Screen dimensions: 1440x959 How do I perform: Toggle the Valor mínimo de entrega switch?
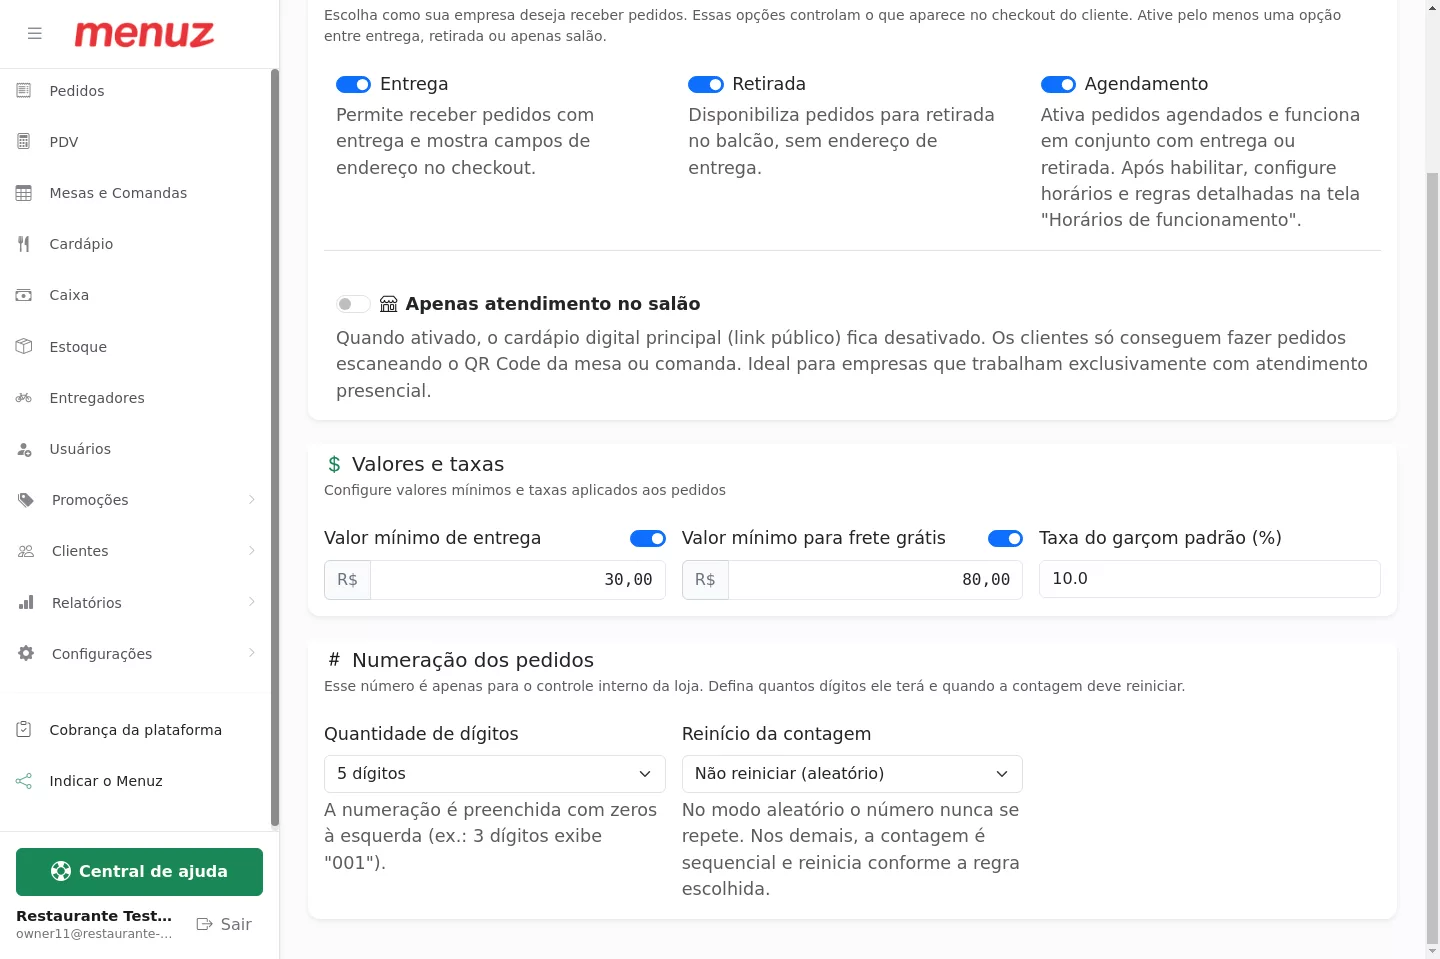[648, 539]
